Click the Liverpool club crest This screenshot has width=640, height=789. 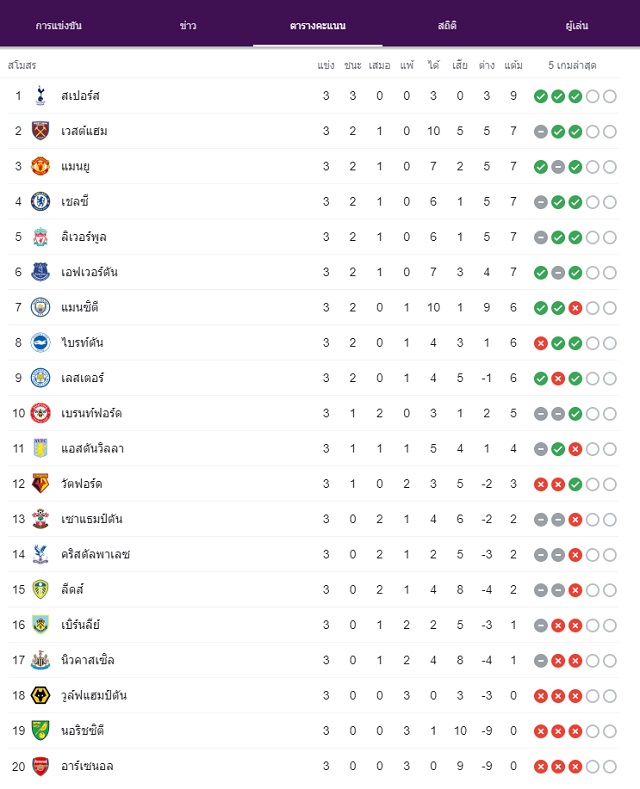tap(40, 236)
